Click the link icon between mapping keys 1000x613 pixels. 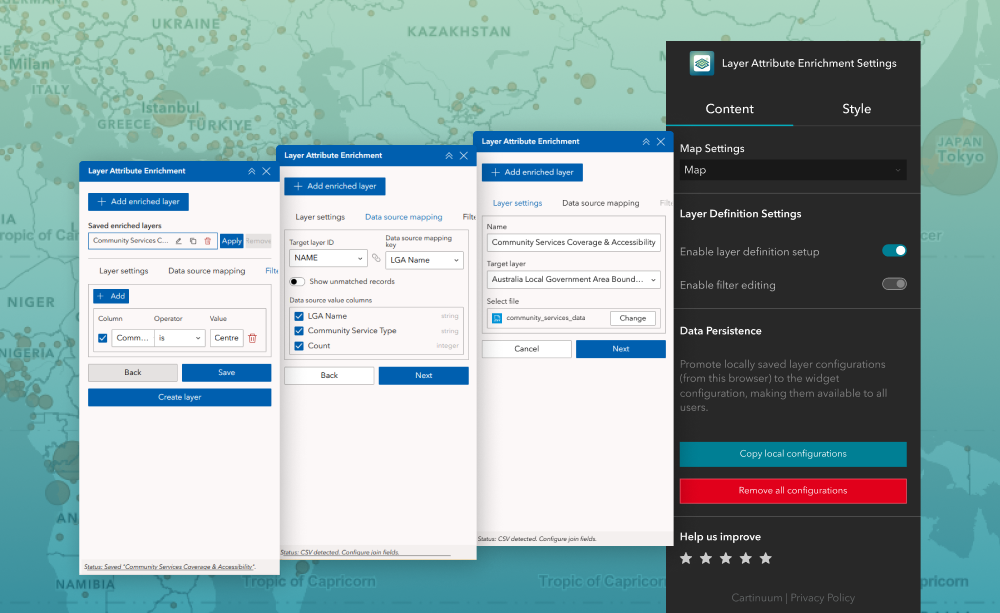[x=376, y=258]
